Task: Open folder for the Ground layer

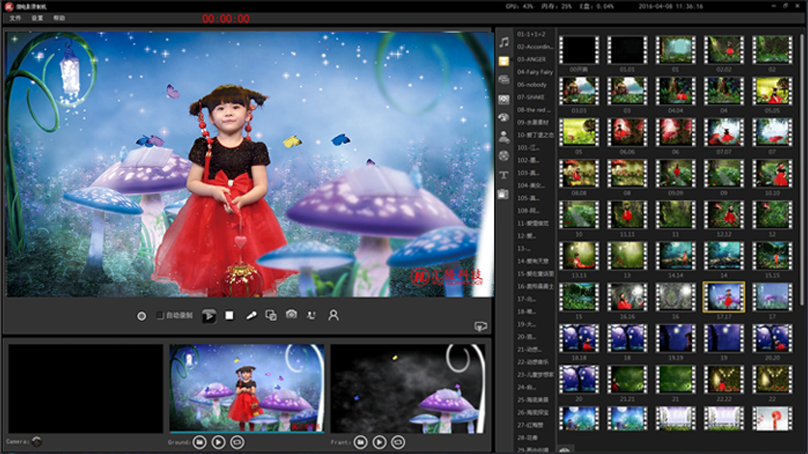Action: [200, 442]
